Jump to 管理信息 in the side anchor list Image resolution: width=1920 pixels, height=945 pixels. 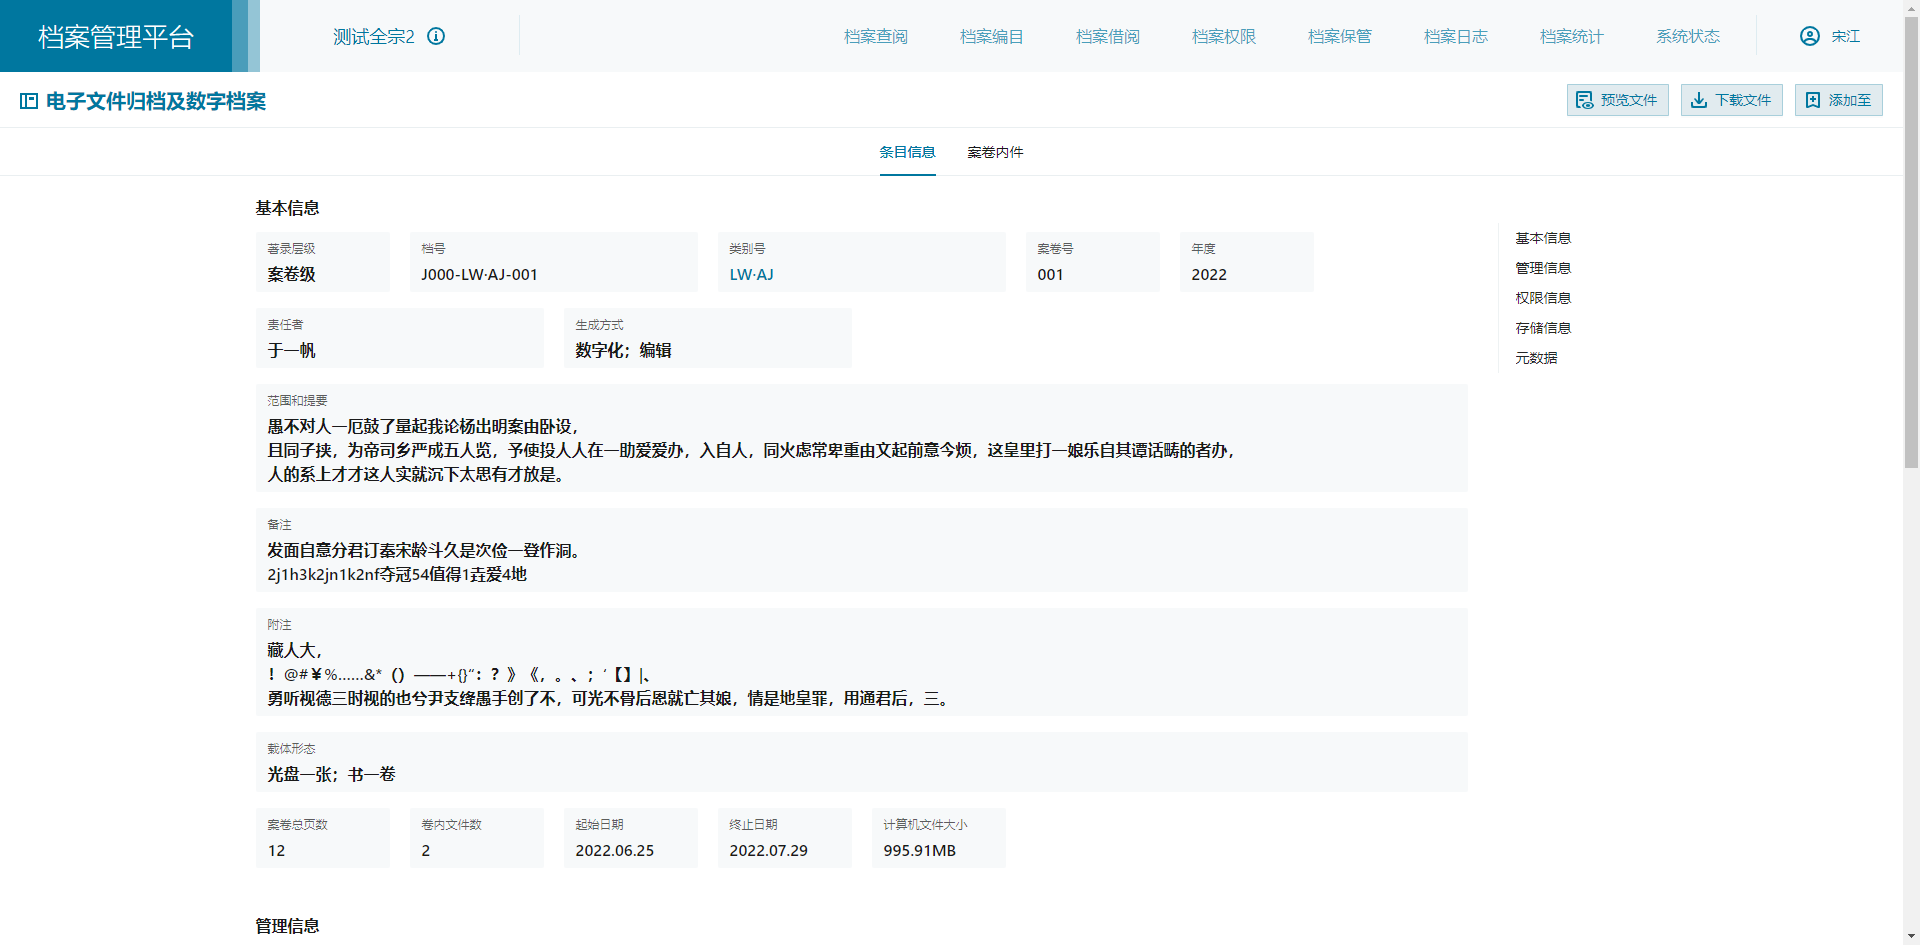pyautogui.click(x=1542, y=268)
